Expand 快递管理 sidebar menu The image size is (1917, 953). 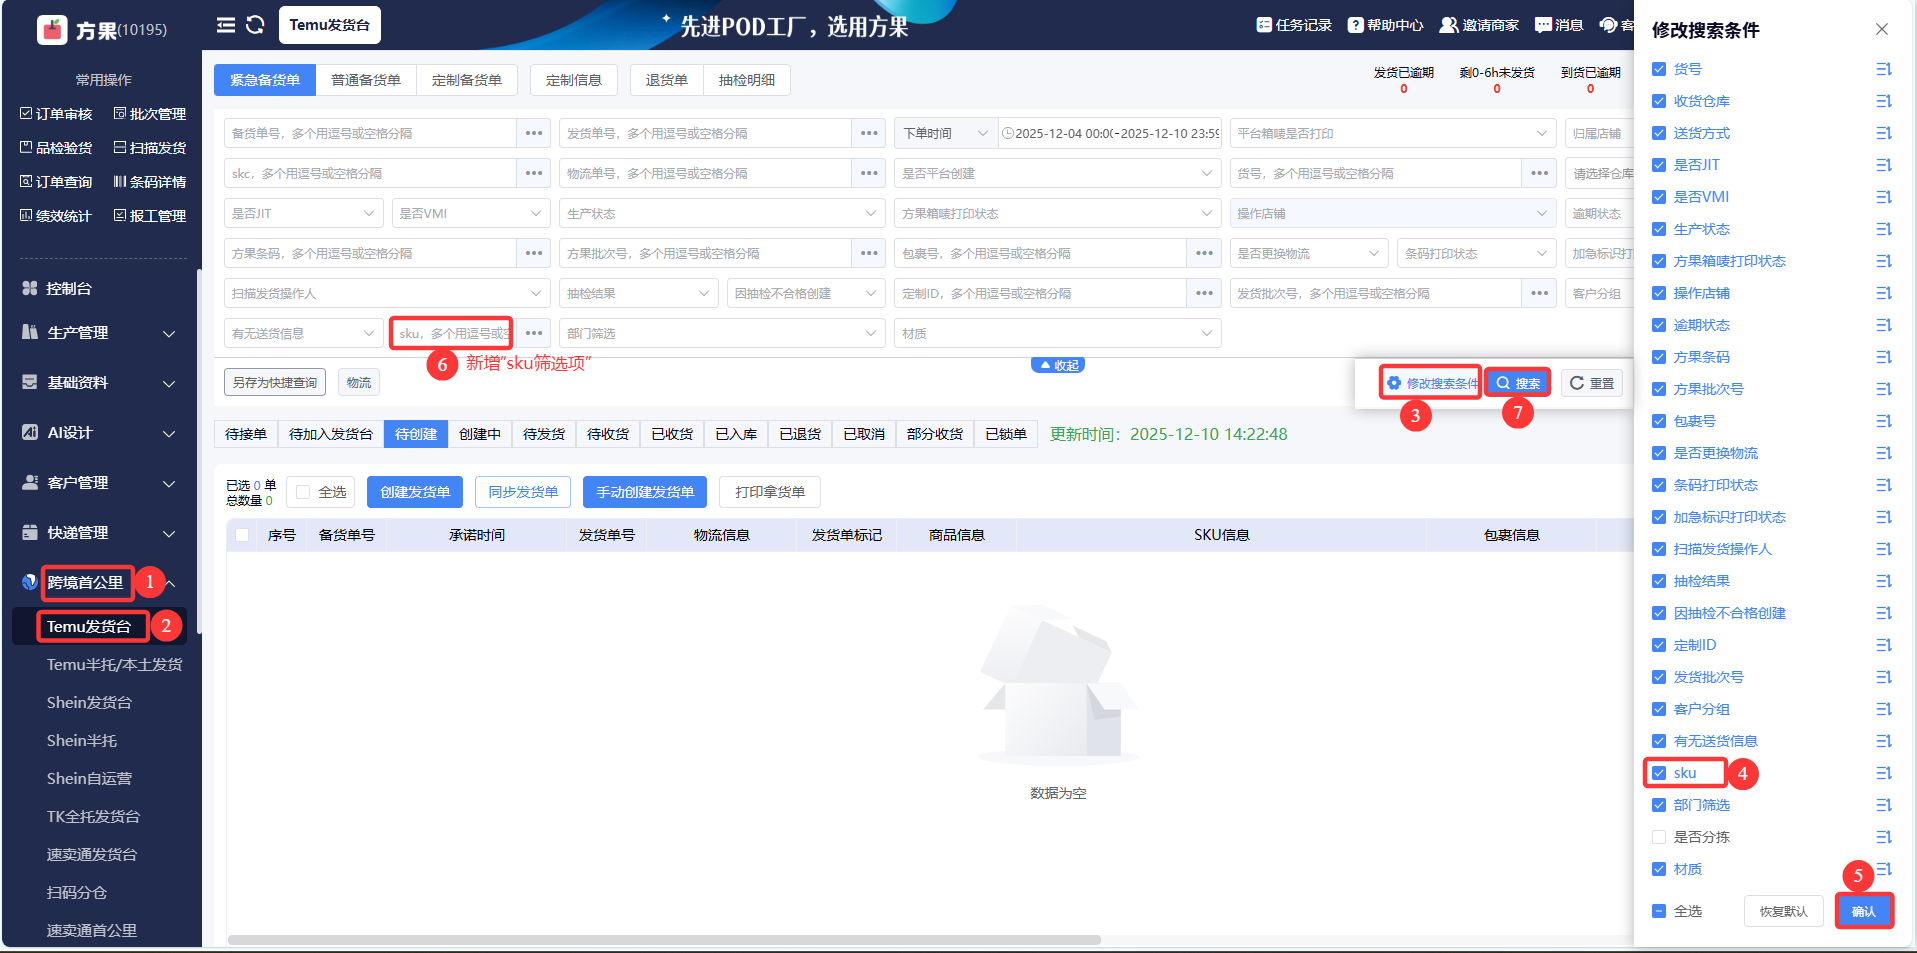click(x=99, y=533)
